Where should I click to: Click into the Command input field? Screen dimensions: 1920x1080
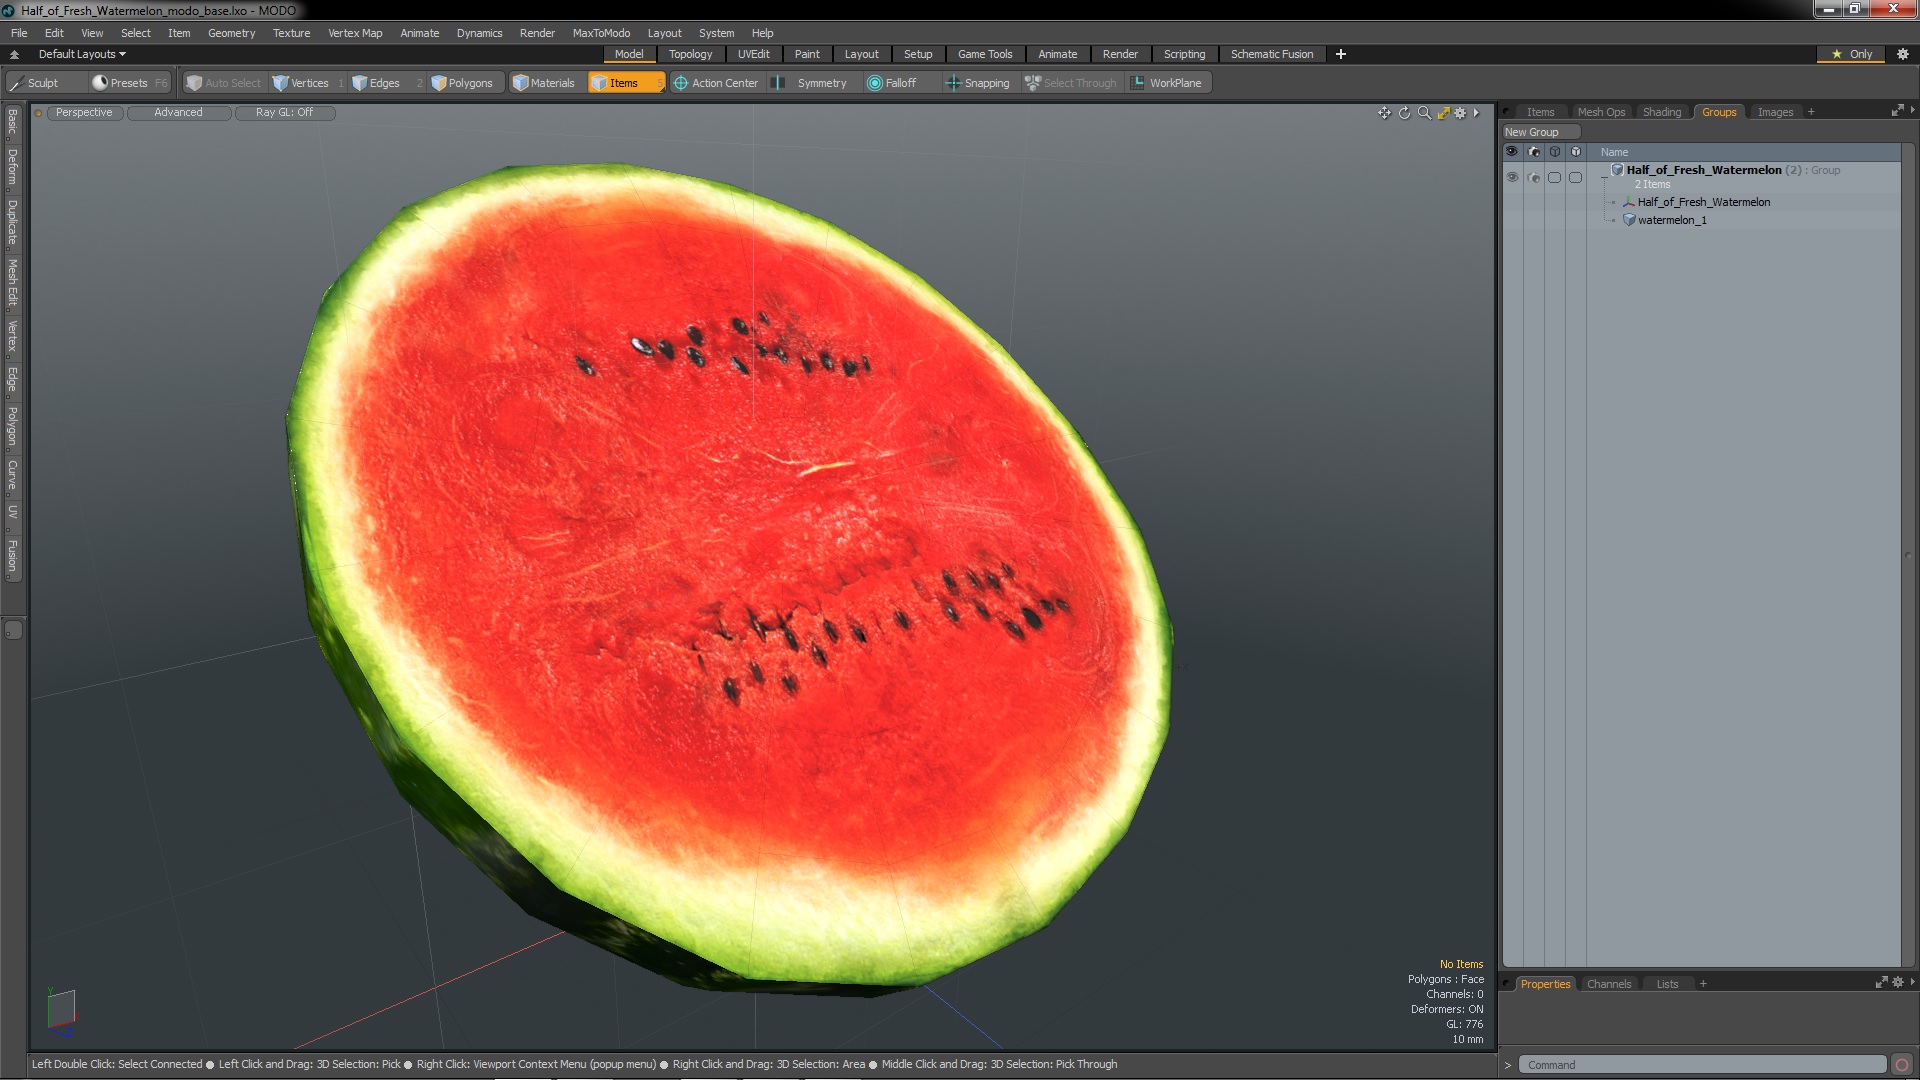click(1702, 1065)
